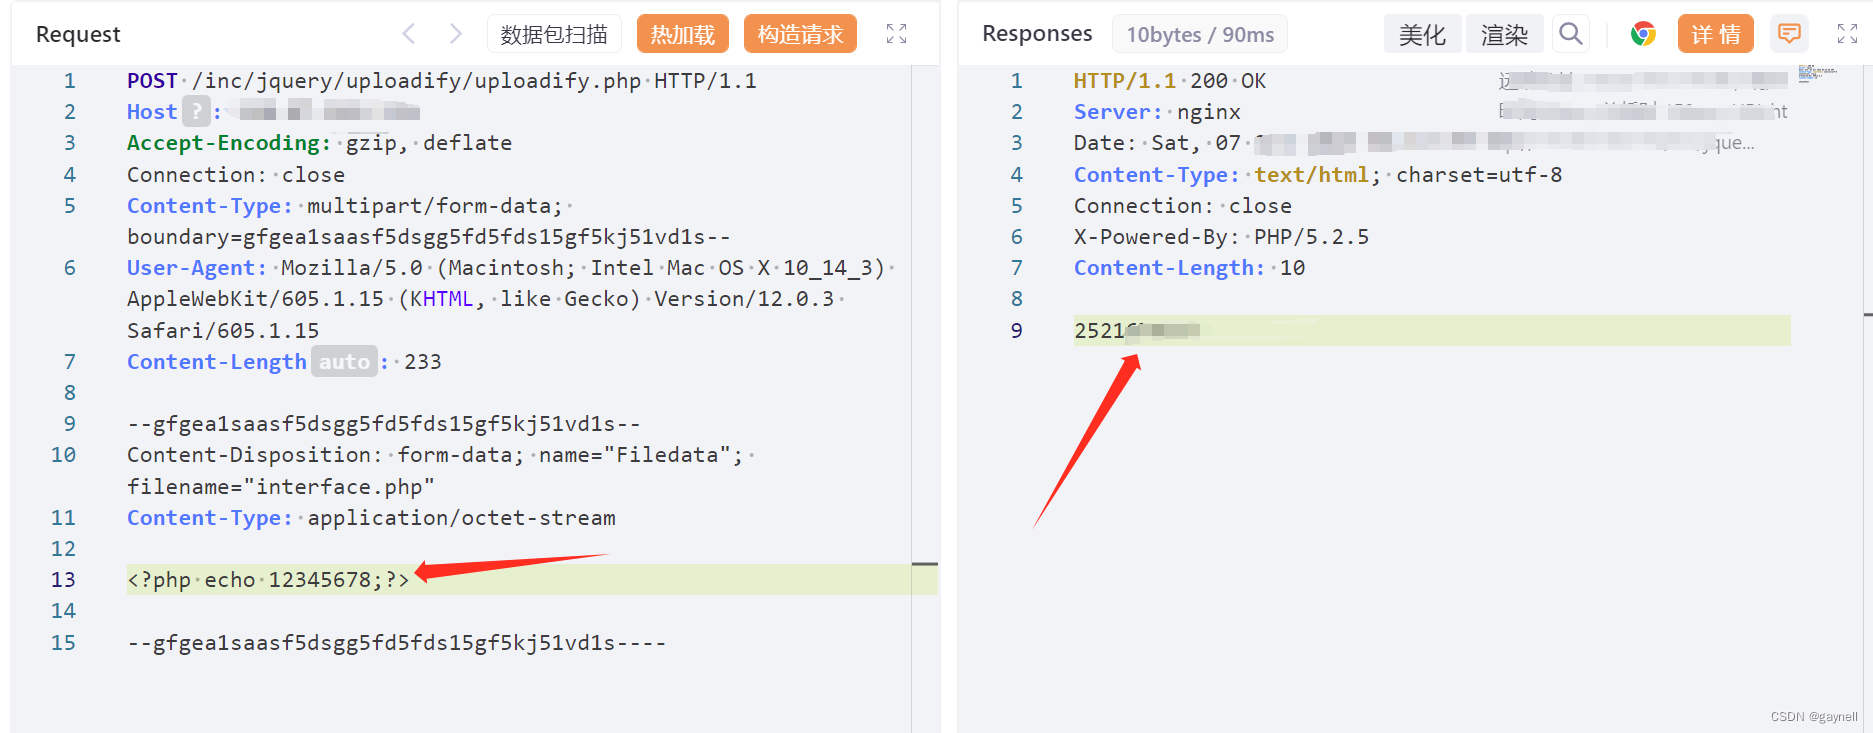Expand the Request panel to fullscreen

897,34
